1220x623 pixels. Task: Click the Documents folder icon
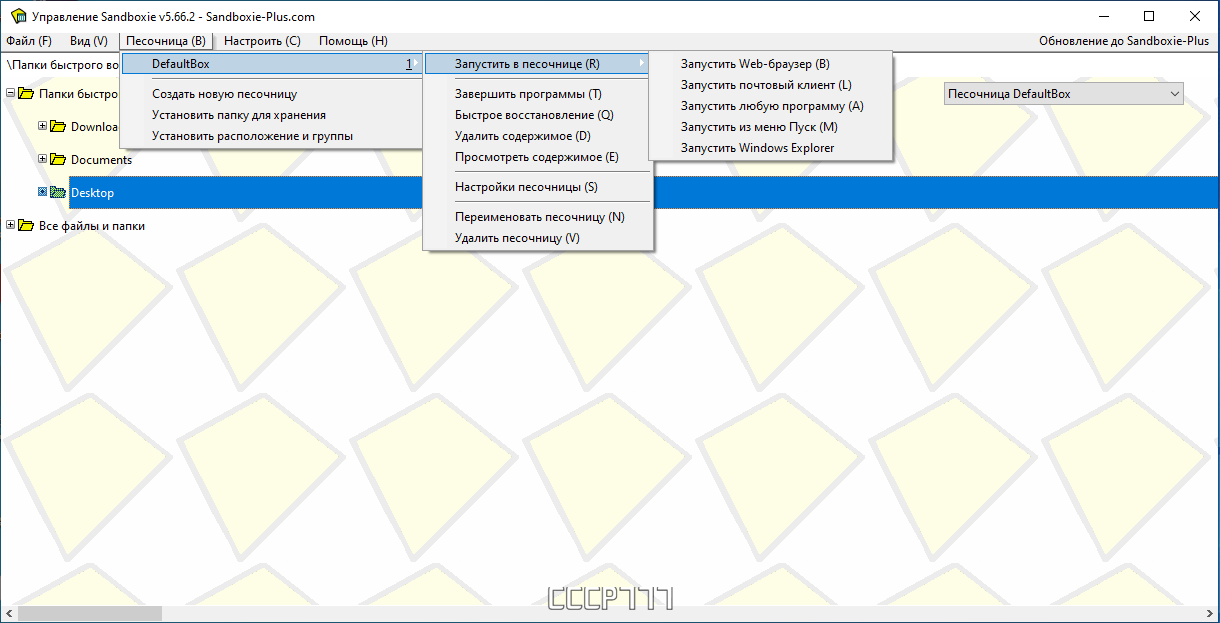click(x=58, y=159)
